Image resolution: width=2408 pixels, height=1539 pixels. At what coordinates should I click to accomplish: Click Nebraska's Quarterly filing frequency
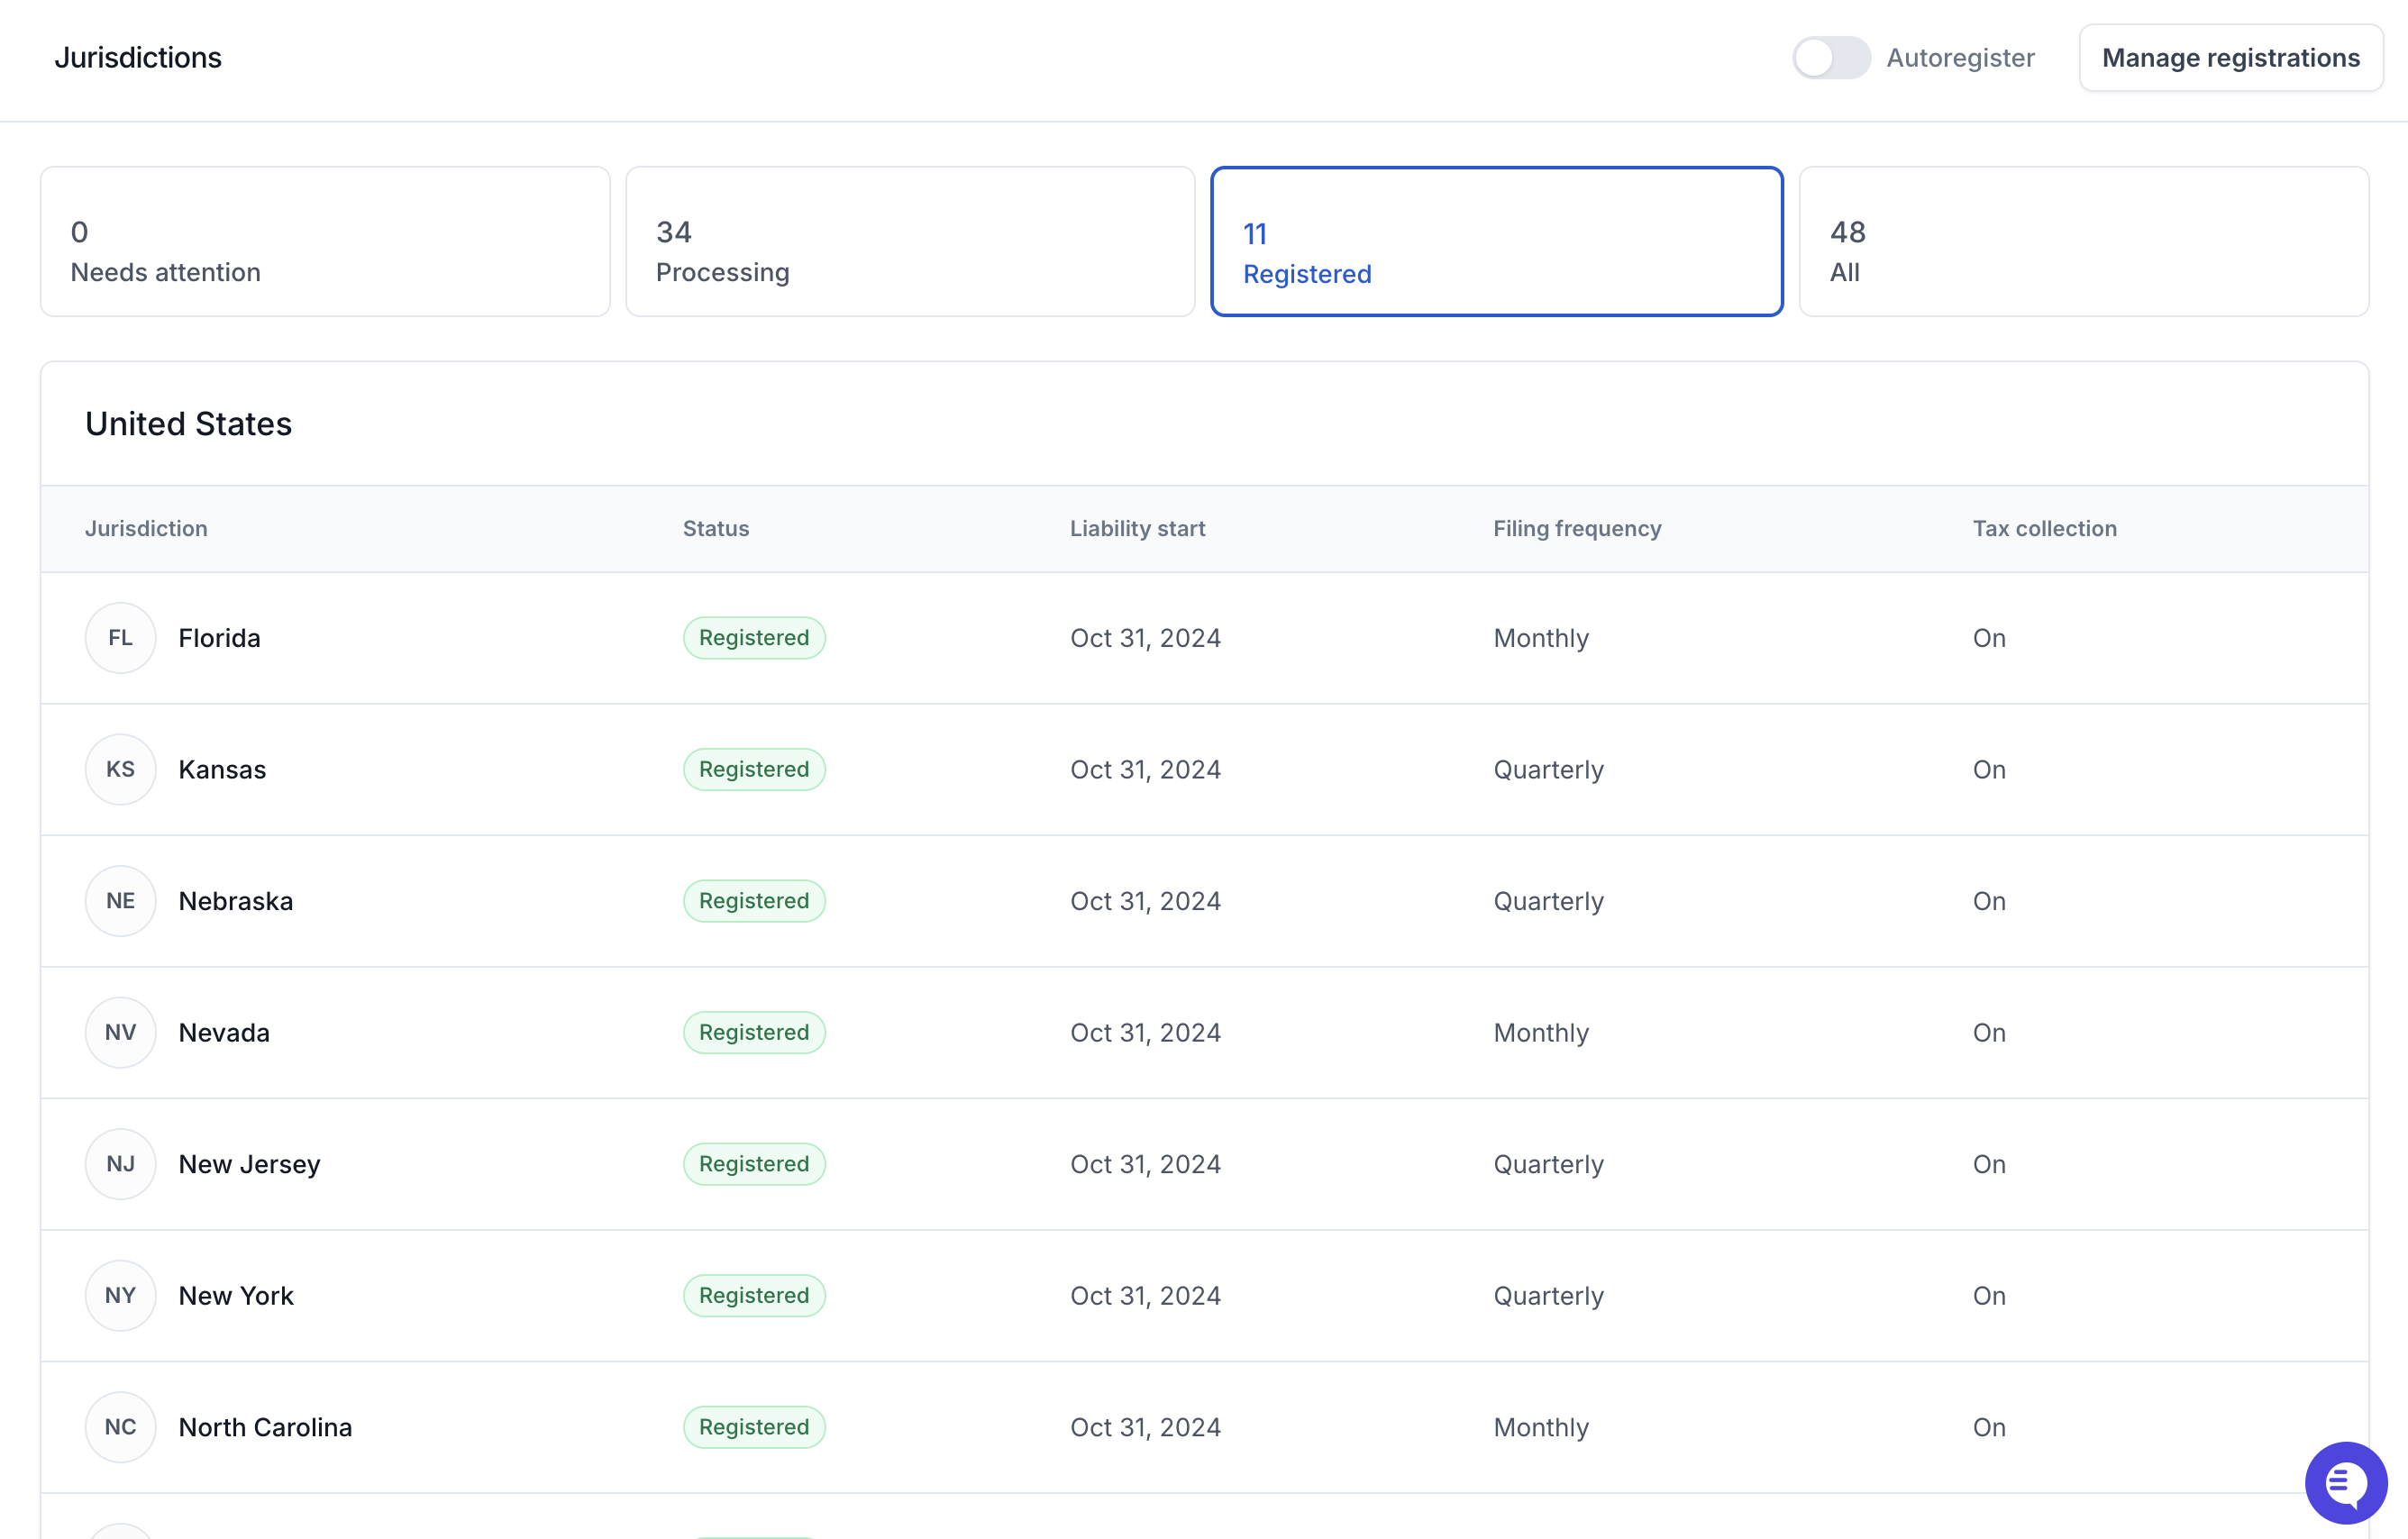(1548, 901)
